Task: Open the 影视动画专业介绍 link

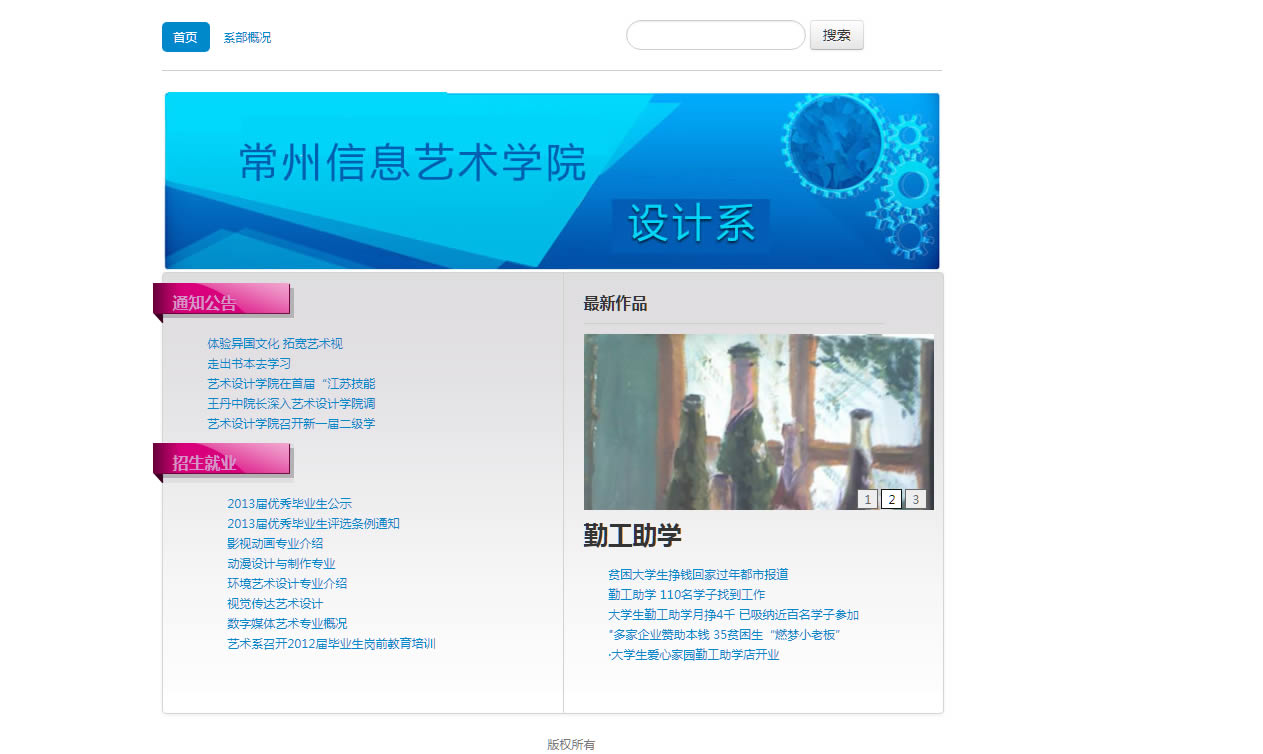Action: coord(275,544)
